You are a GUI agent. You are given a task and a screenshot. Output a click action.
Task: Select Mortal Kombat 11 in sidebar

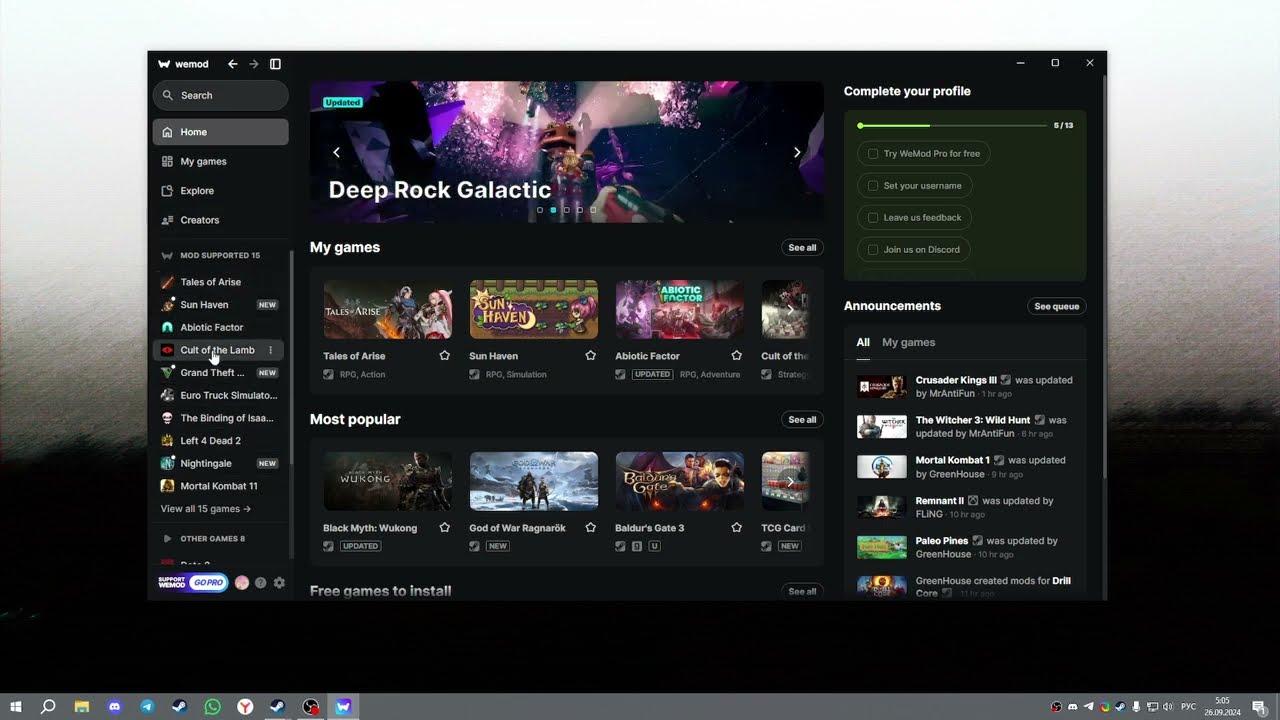(218, 486)
